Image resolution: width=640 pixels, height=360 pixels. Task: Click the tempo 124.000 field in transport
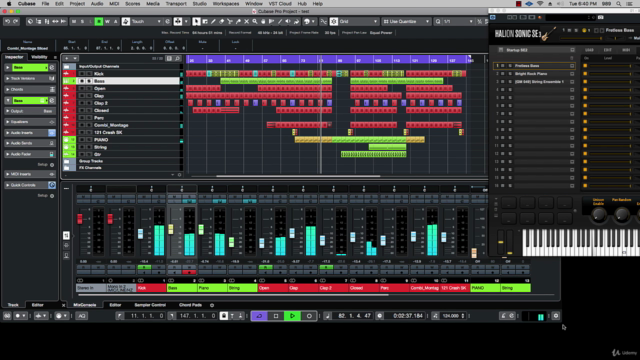[x=451, y=316]
